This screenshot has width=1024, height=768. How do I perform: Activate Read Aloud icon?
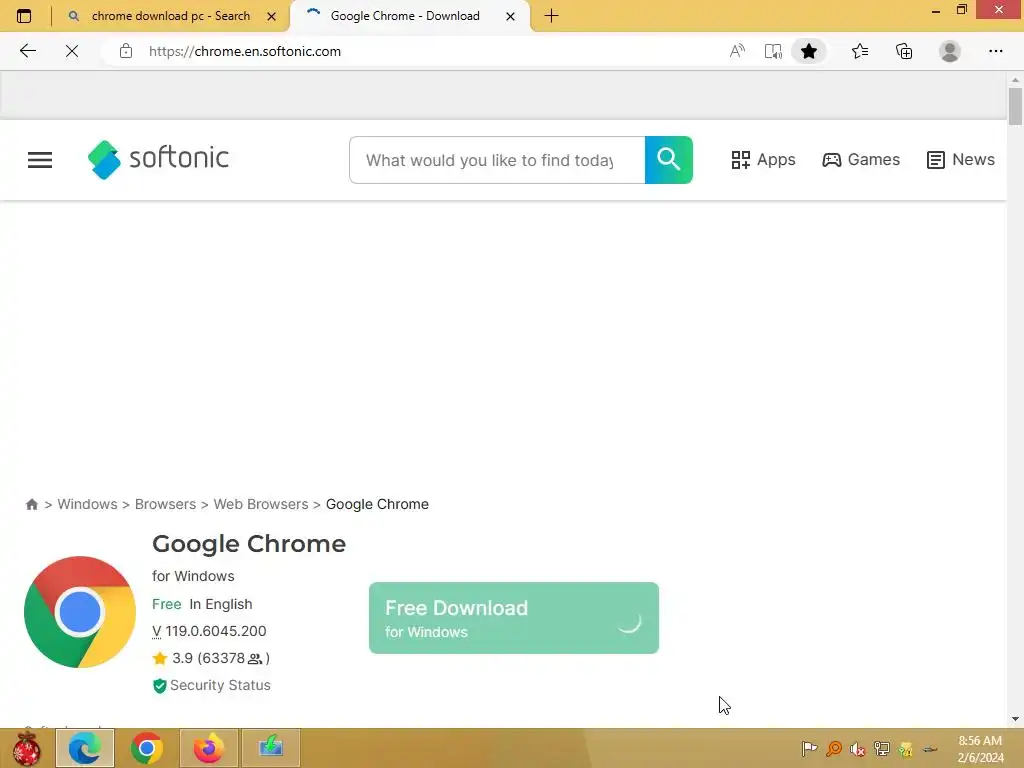pos(737,51)
